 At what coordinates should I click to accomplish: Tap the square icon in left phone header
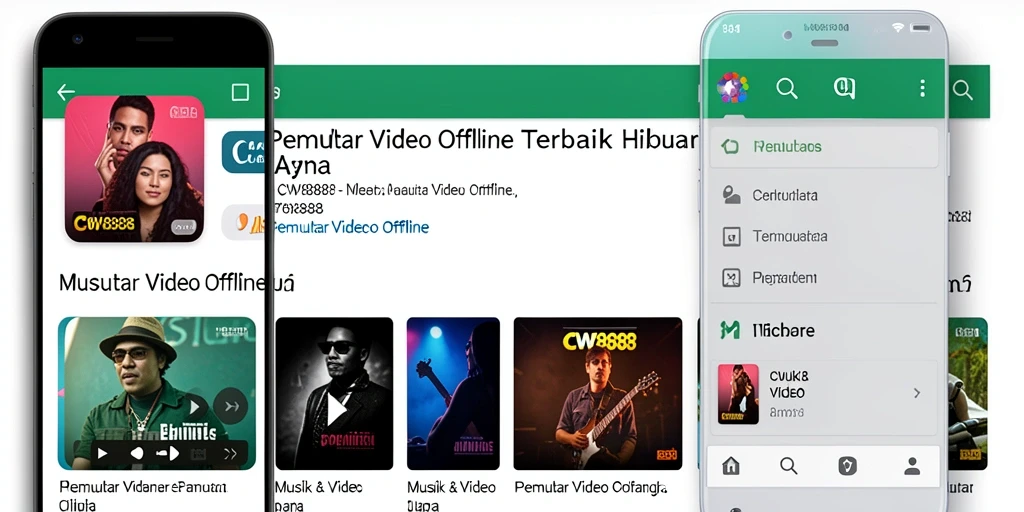(x=240, y=92)
